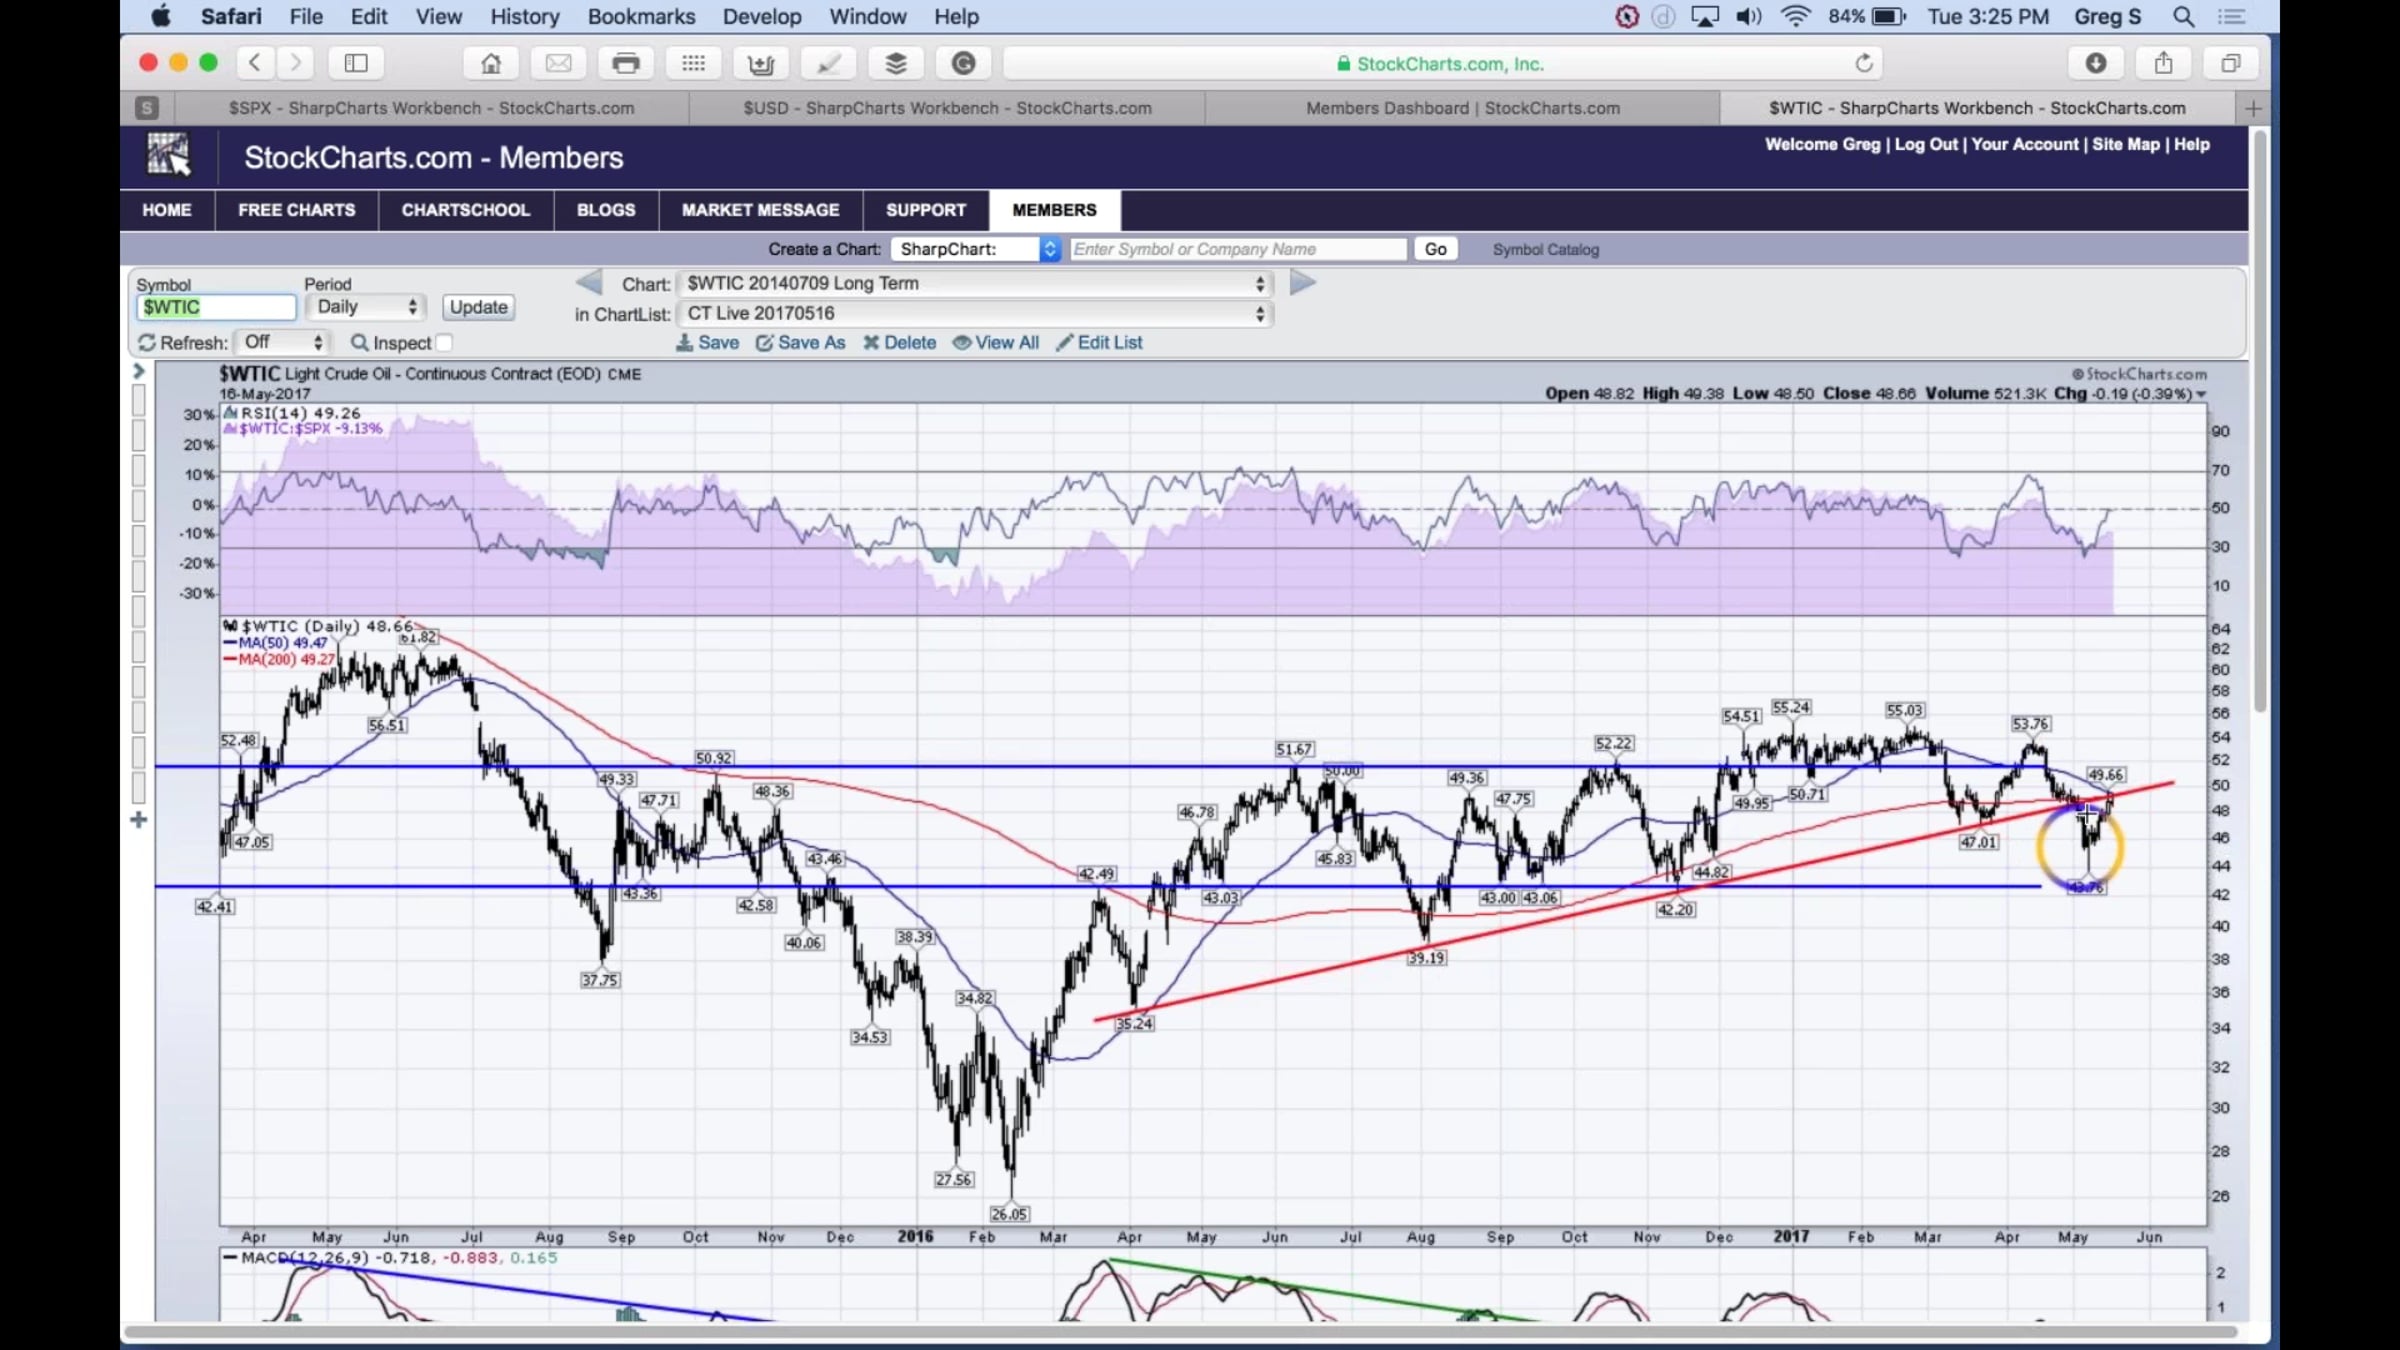Click the View All link

996,343
